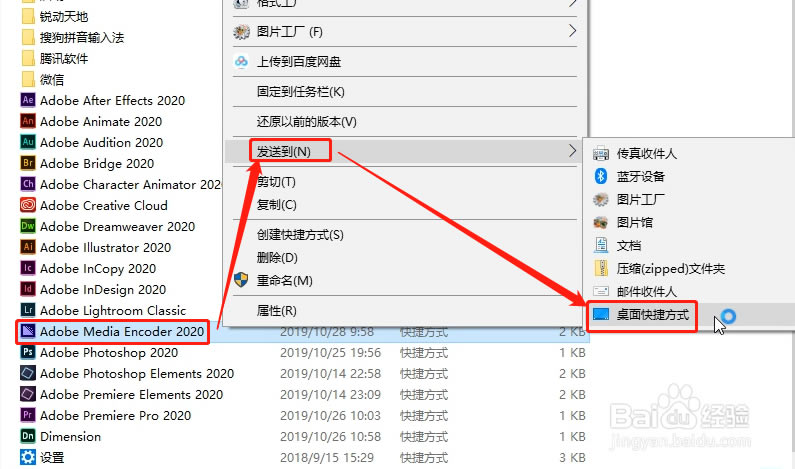Click the Adobe Premiere Pro 2020 icon
The width and height of the screenshot is (795, 469).
(x=28, y=415)
